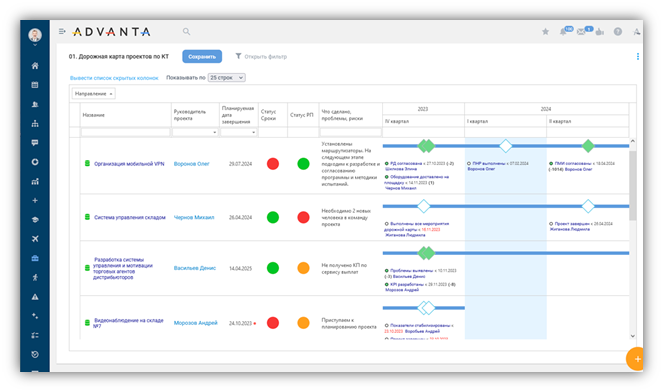Open the Home icon in sidebar
Screen dimensions: 663x392
point(35,66)
